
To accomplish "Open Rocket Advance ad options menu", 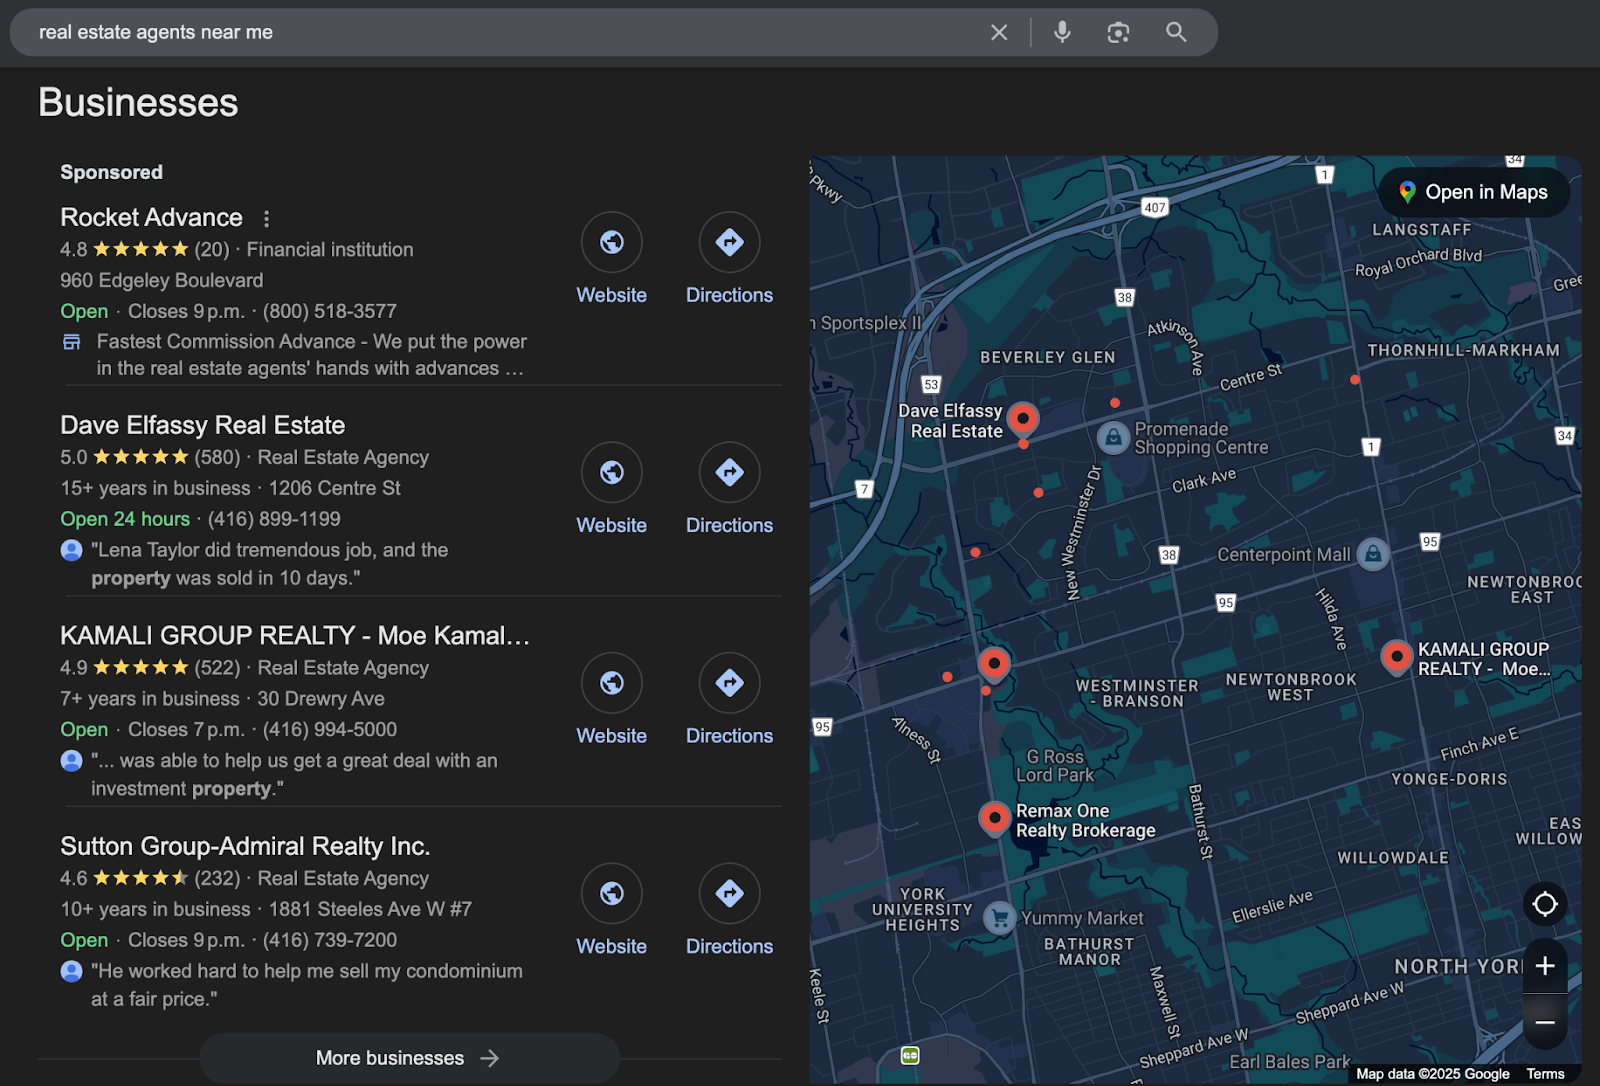I will (x=266, y=218).
